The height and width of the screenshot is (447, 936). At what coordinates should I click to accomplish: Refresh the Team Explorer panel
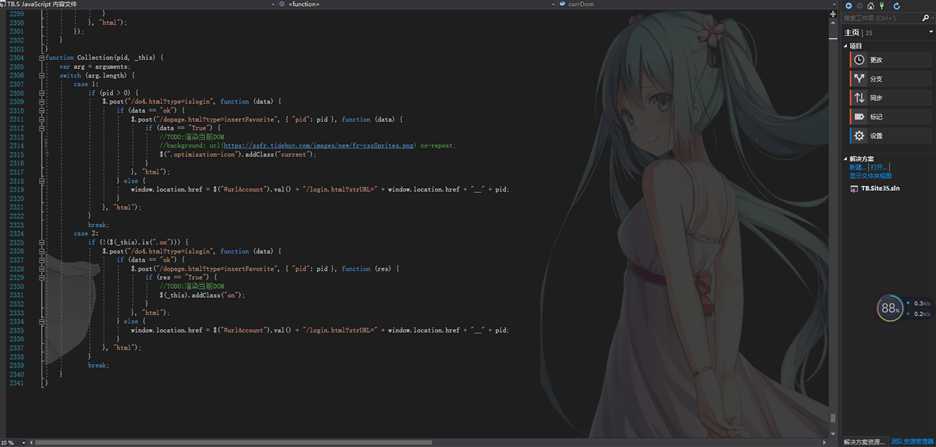896,5
